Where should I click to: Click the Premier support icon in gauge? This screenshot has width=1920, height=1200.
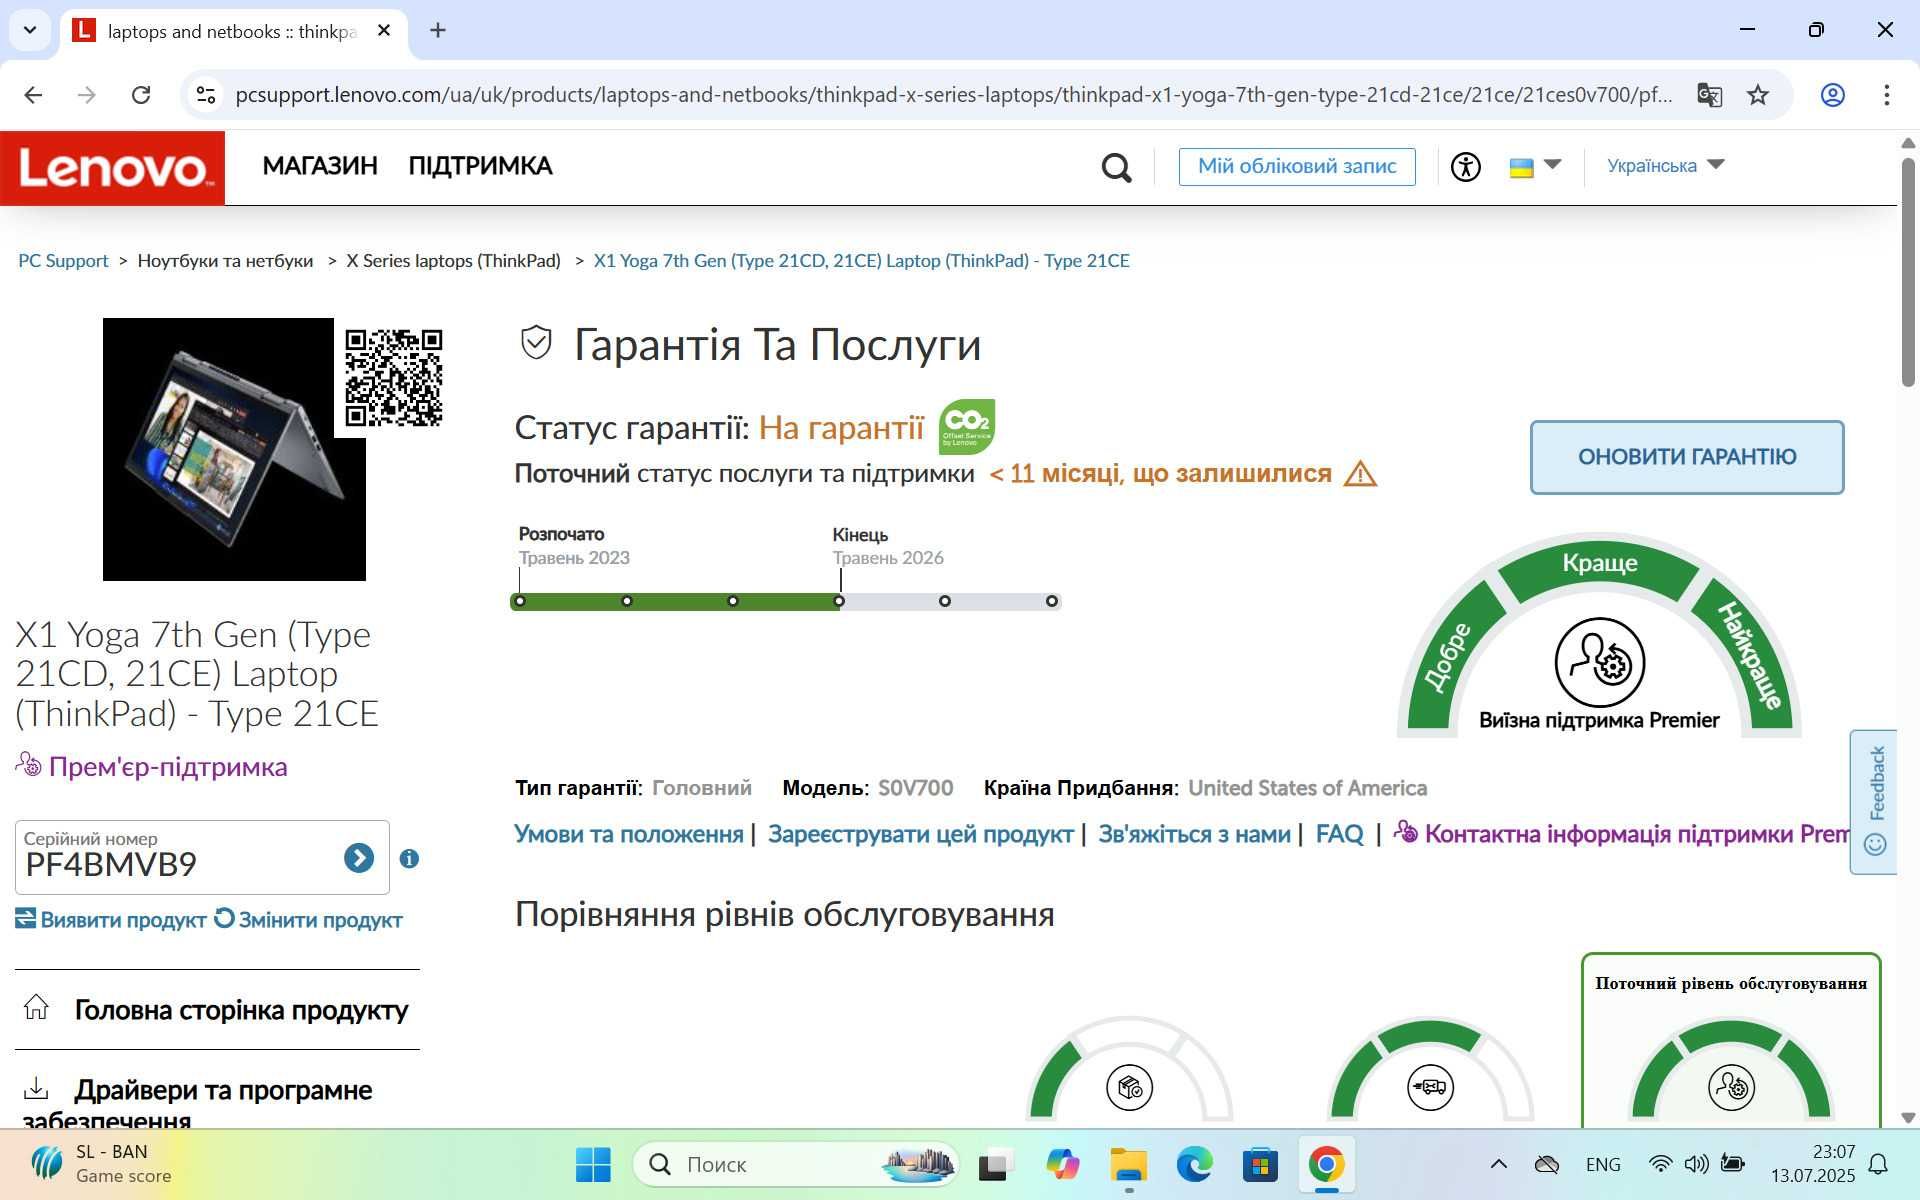[x=1600, y=662]
